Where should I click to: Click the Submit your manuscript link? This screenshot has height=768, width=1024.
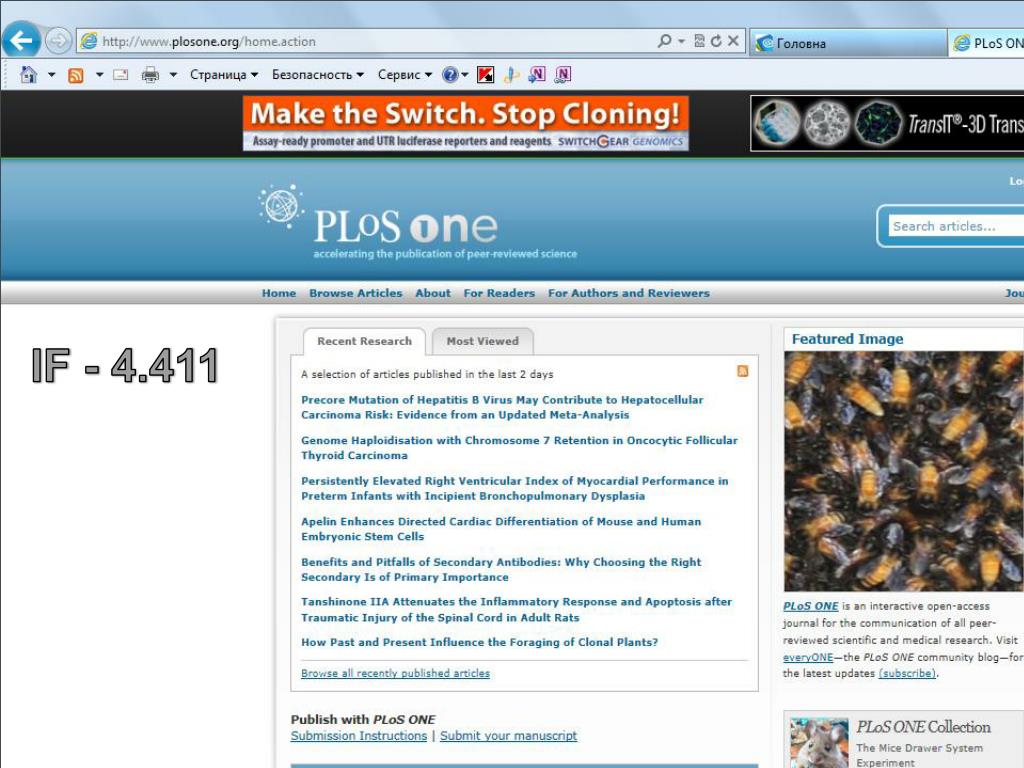coord(508,736)
